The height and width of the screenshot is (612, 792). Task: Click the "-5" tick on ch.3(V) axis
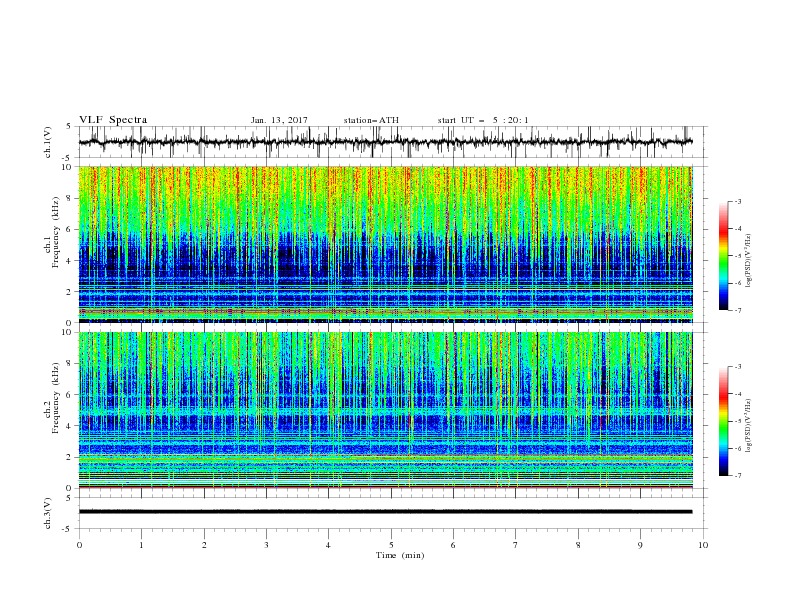(68, 529)
